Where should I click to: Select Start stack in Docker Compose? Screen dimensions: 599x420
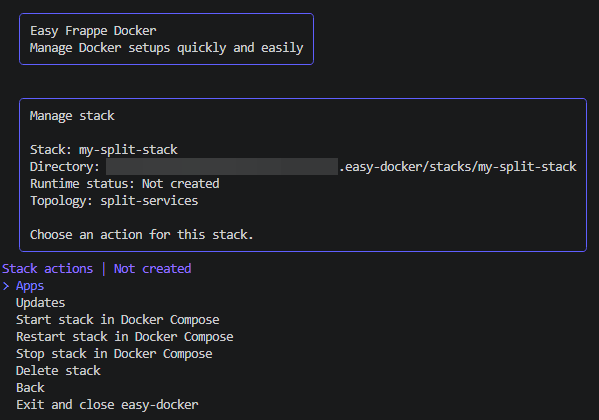(118, 320)
